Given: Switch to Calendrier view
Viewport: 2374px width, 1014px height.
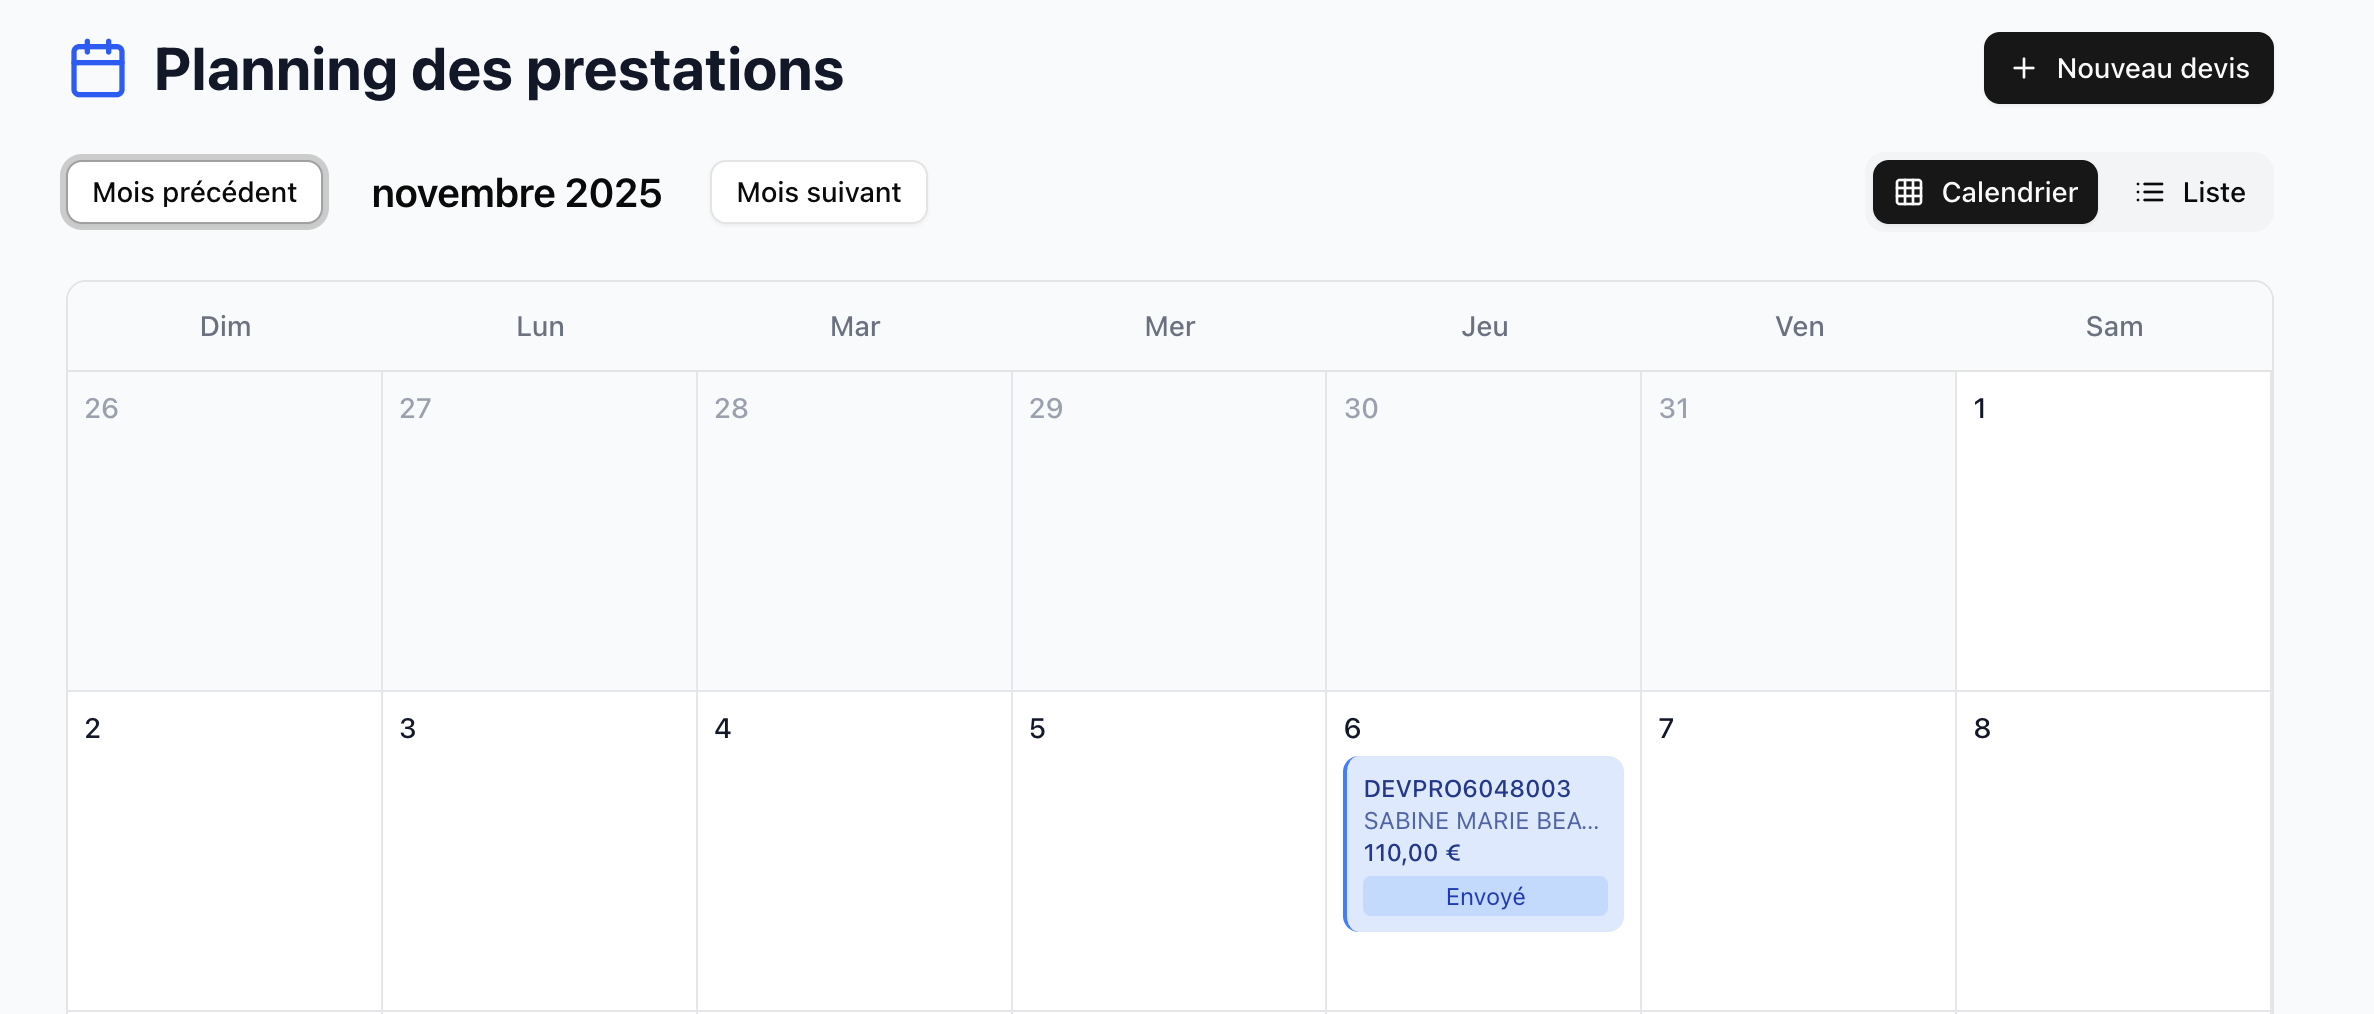Looking at the screenshot, I should pyautogui.click(x=1985, y=192).
